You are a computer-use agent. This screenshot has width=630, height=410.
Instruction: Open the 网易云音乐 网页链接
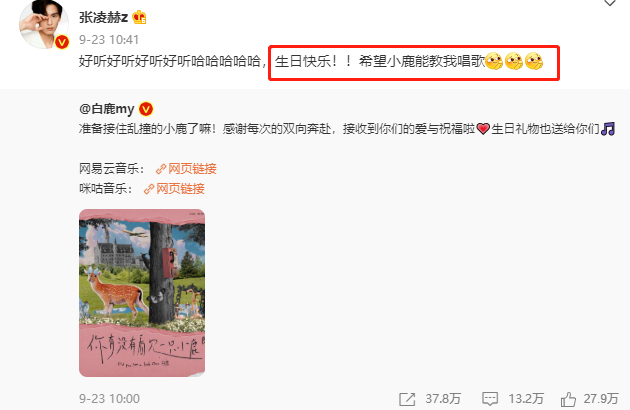(192, 169)
